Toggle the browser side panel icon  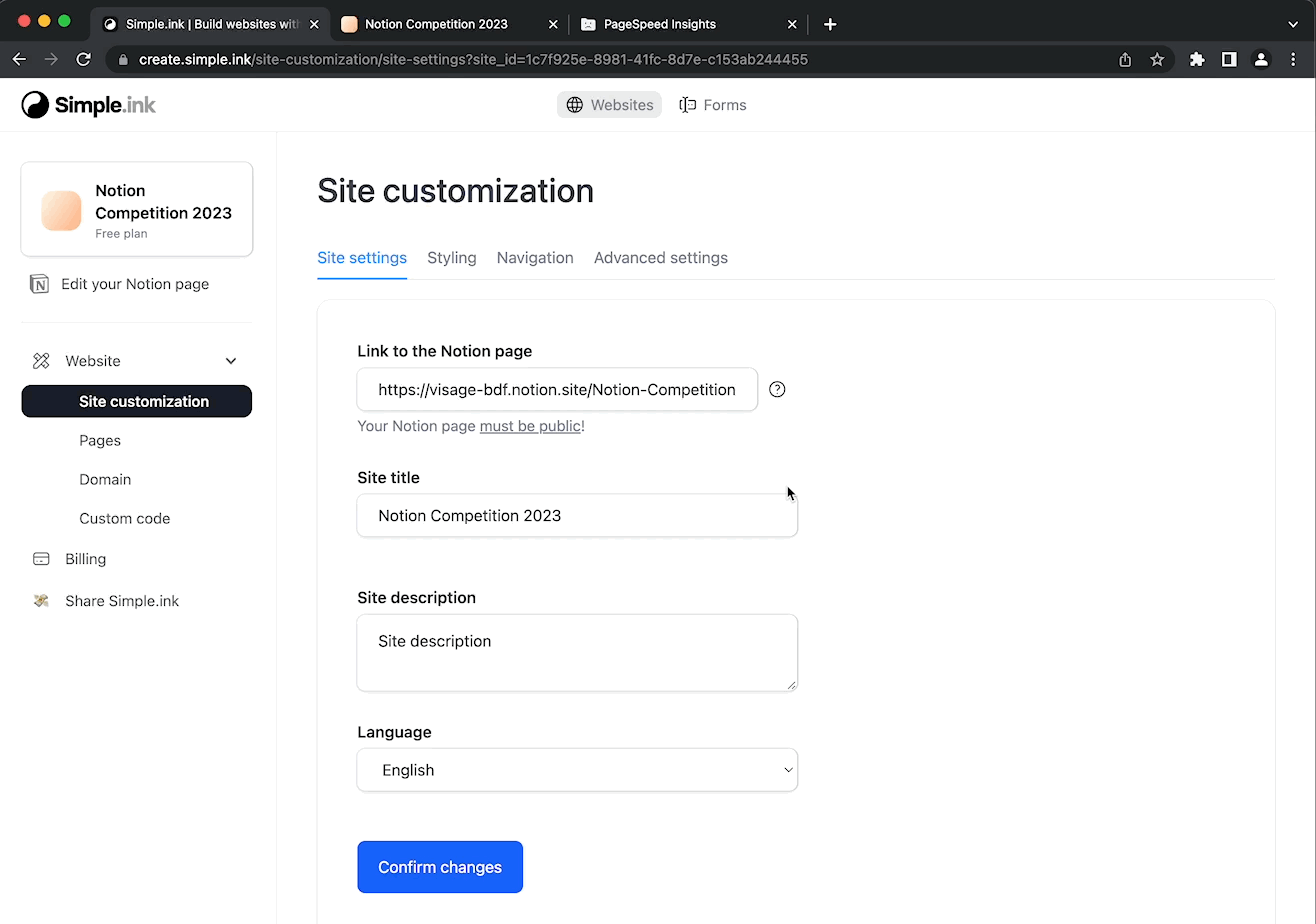(x=1229, y=59)
